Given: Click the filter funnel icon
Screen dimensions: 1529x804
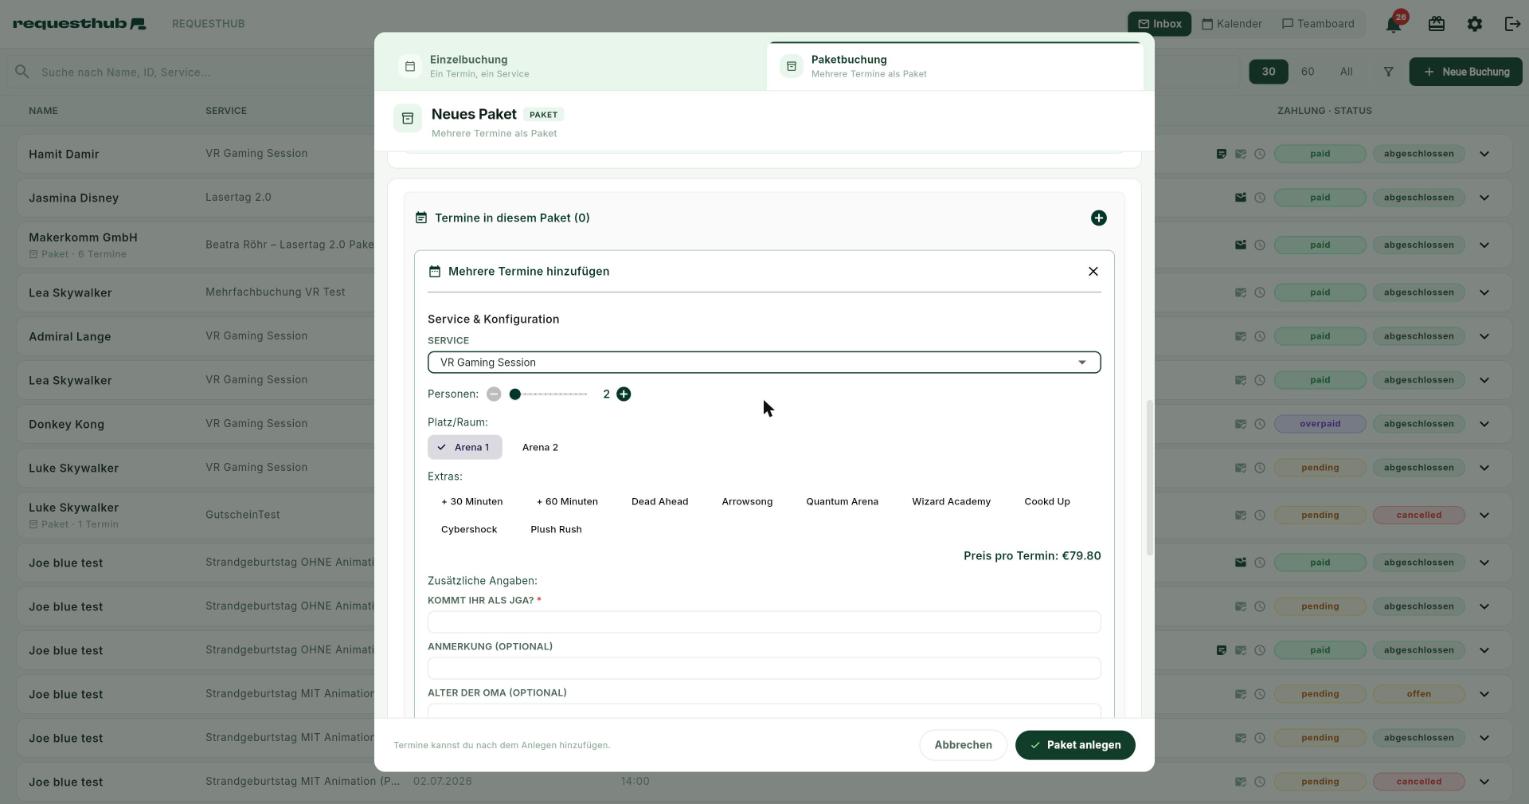Looking at the screenshot, I should click(x=1388, y=72).
